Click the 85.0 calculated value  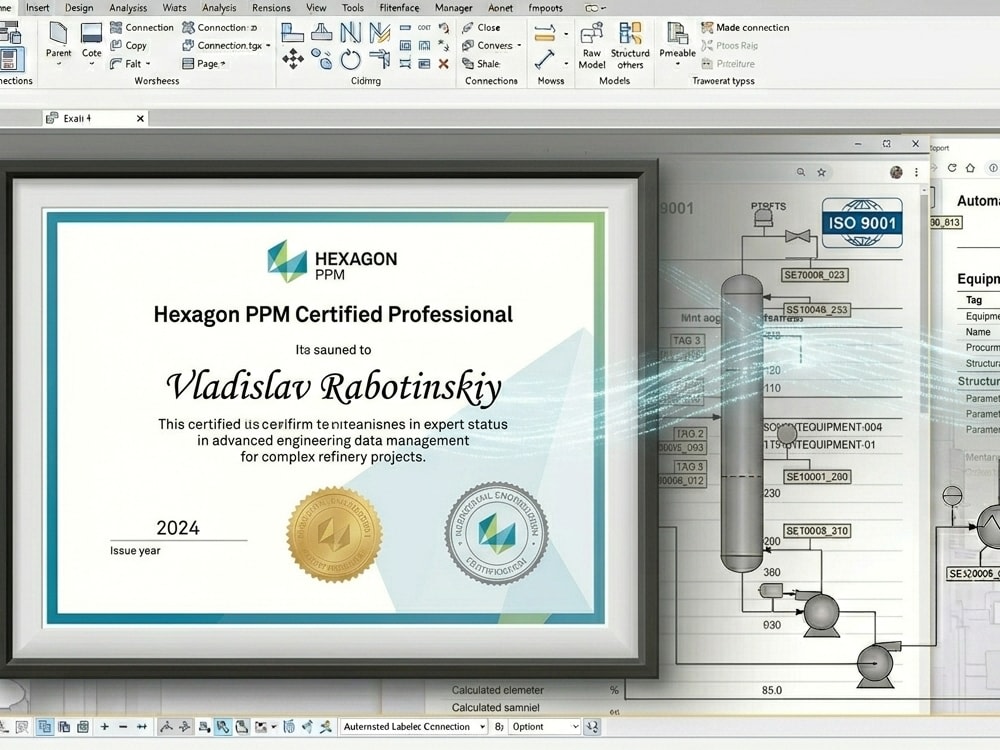(772, 690)
